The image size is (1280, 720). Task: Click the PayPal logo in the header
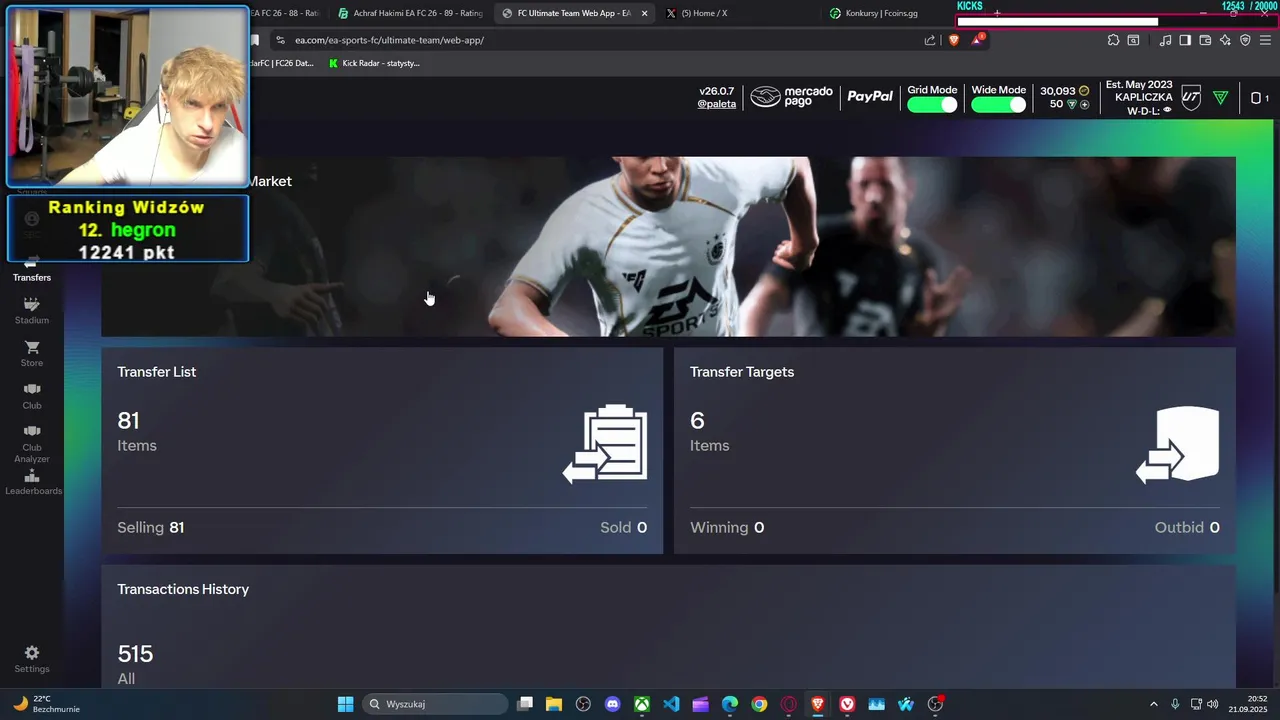click(x=870, y=97)
